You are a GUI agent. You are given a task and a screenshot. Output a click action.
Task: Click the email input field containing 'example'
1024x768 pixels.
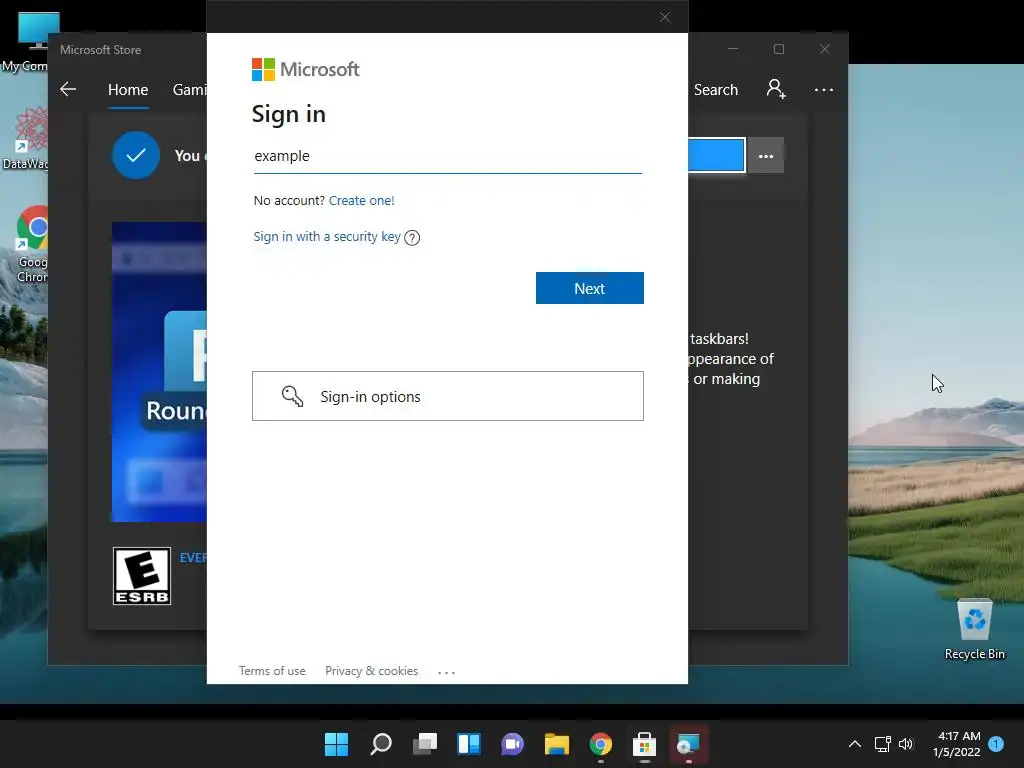[447, 156]
